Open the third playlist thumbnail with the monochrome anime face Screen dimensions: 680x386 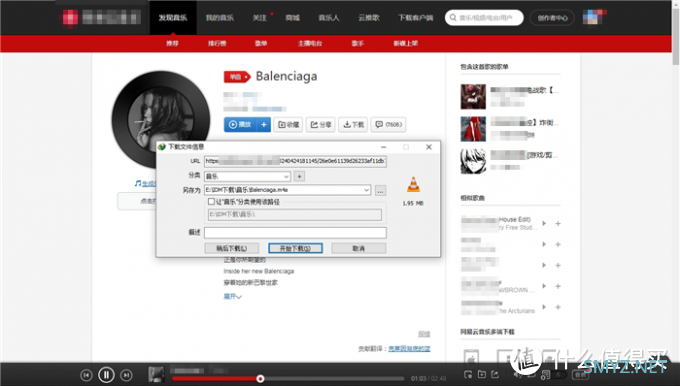tap(473, 161)
